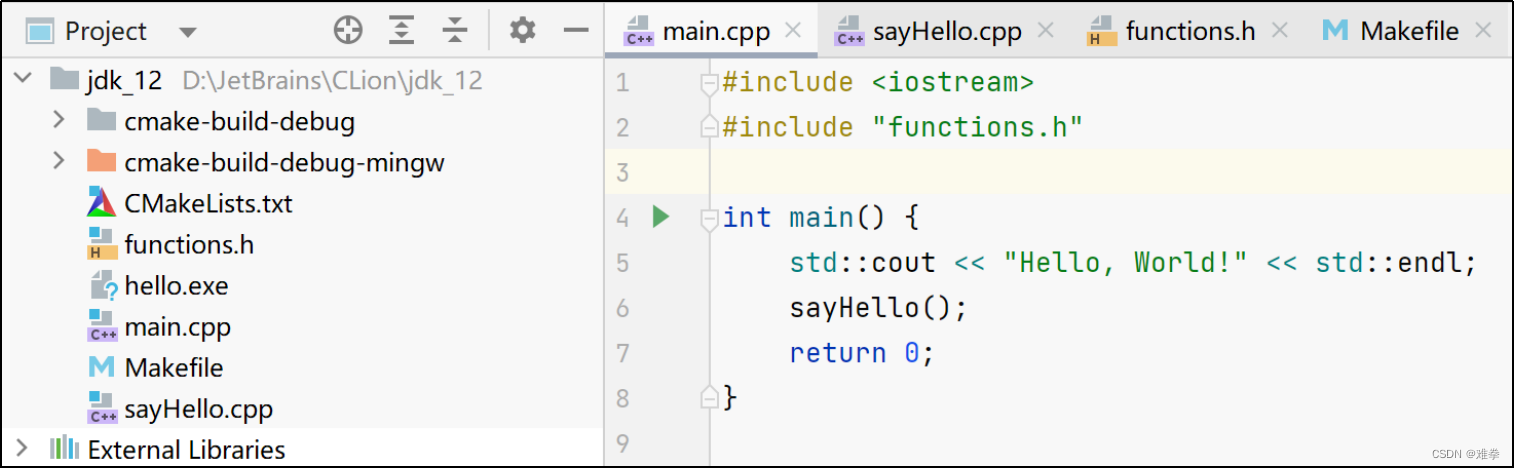Image resolution: width=1515 pixels, height=469 pixels.
Task: Click the return 0 statement
Action: [x=861, y=353]
